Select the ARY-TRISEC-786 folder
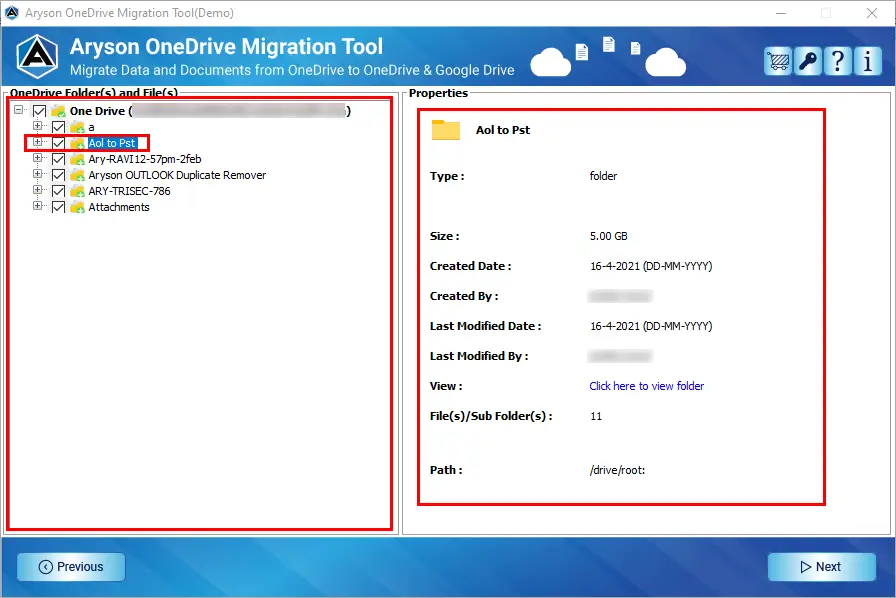Image resolution: width=896 pixels, height=598 pixels. pyautogui.click(x=129, y=191)
